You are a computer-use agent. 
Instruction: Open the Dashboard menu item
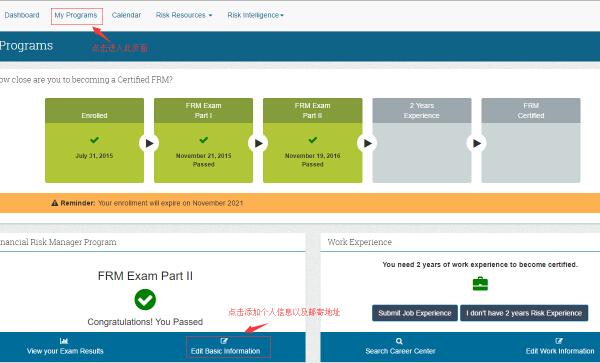pyautogui.click(x=22, y=15)
